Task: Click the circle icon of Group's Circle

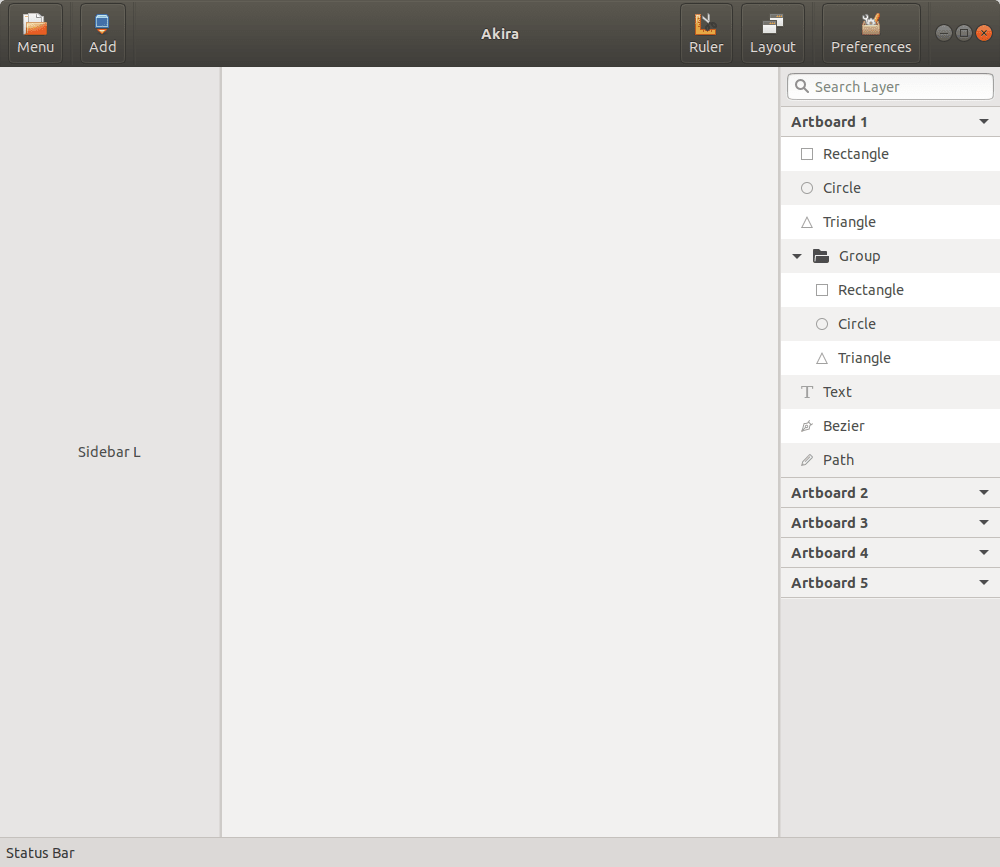Action: (822, 324)
